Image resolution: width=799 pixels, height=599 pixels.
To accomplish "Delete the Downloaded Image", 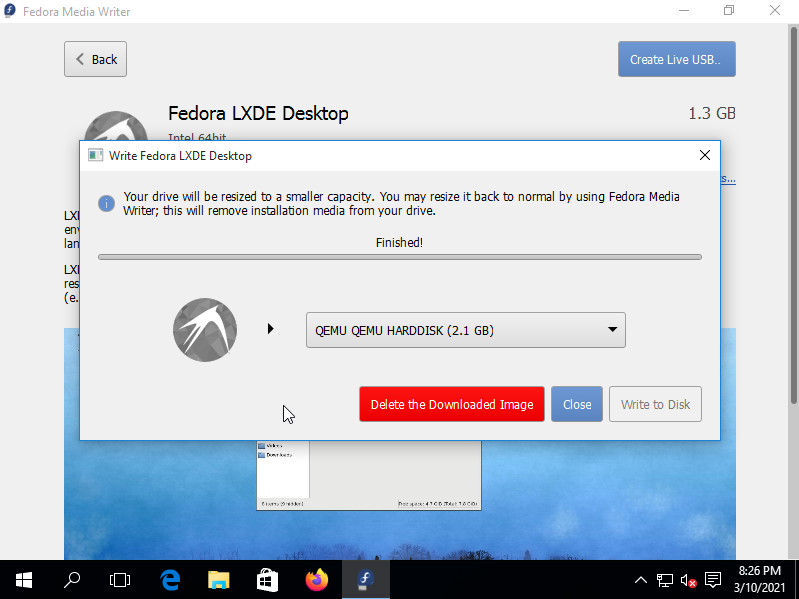I will pos(452,404).
